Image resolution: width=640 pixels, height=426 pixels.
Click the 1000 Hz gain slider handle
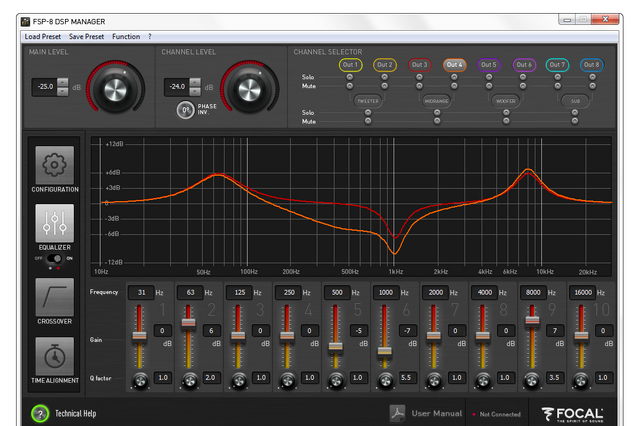coord(384,351)
